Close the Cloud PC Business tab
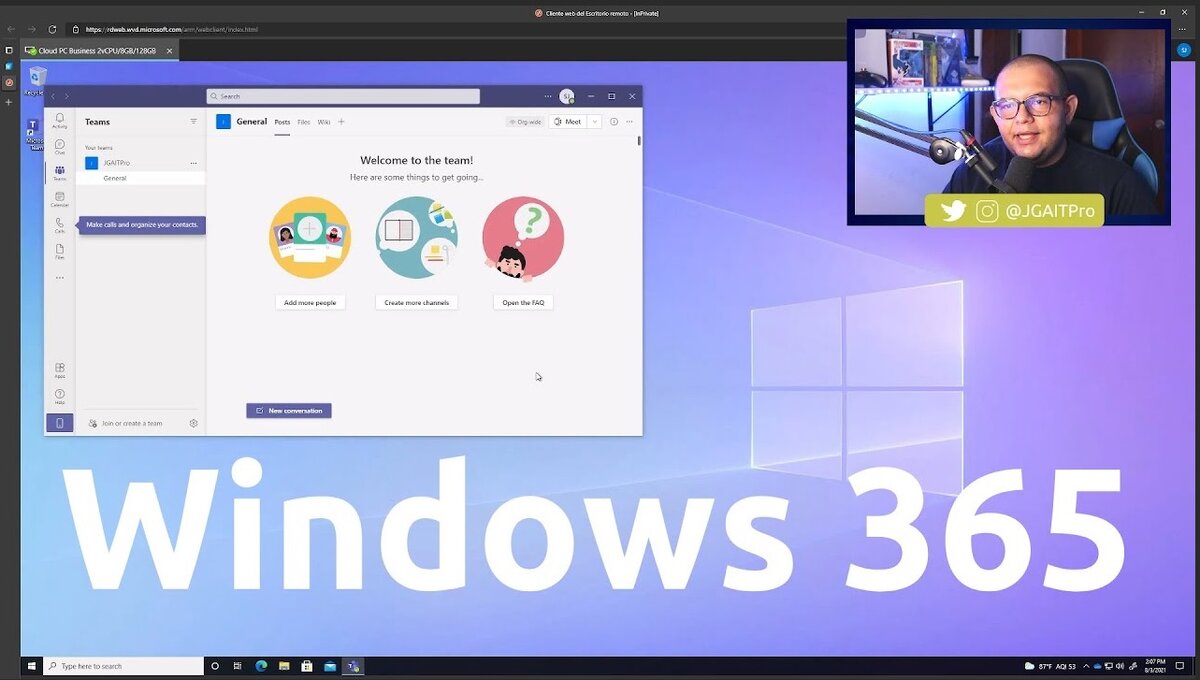Image resolution: width=1200 pixels, height=680 pixels. point(169,50)
